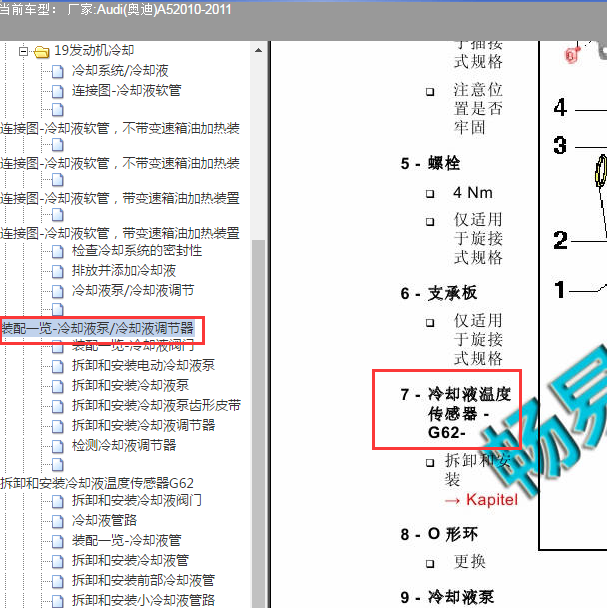Click item 6 支承板 heading
Image resolution: width=607 pixels, height=608 pixels.
tap(439, 293)
